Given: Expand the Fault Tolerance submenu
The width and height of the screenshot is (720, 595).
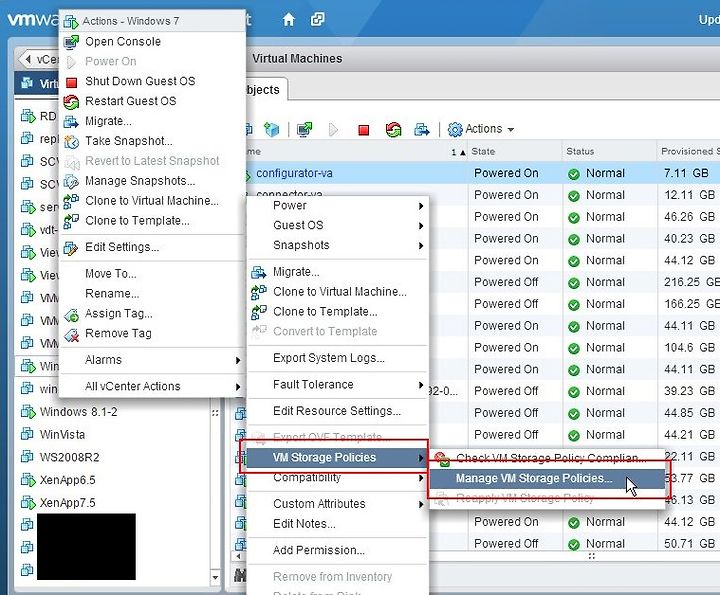Looking at the screenshot, I should point(338,385).
